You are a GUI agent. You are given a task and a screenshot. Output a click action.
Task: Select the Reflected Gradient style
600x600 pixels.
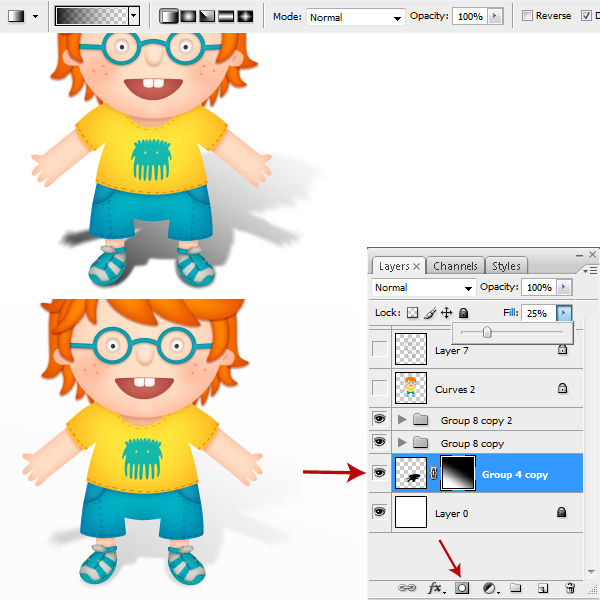coord(226,16)
